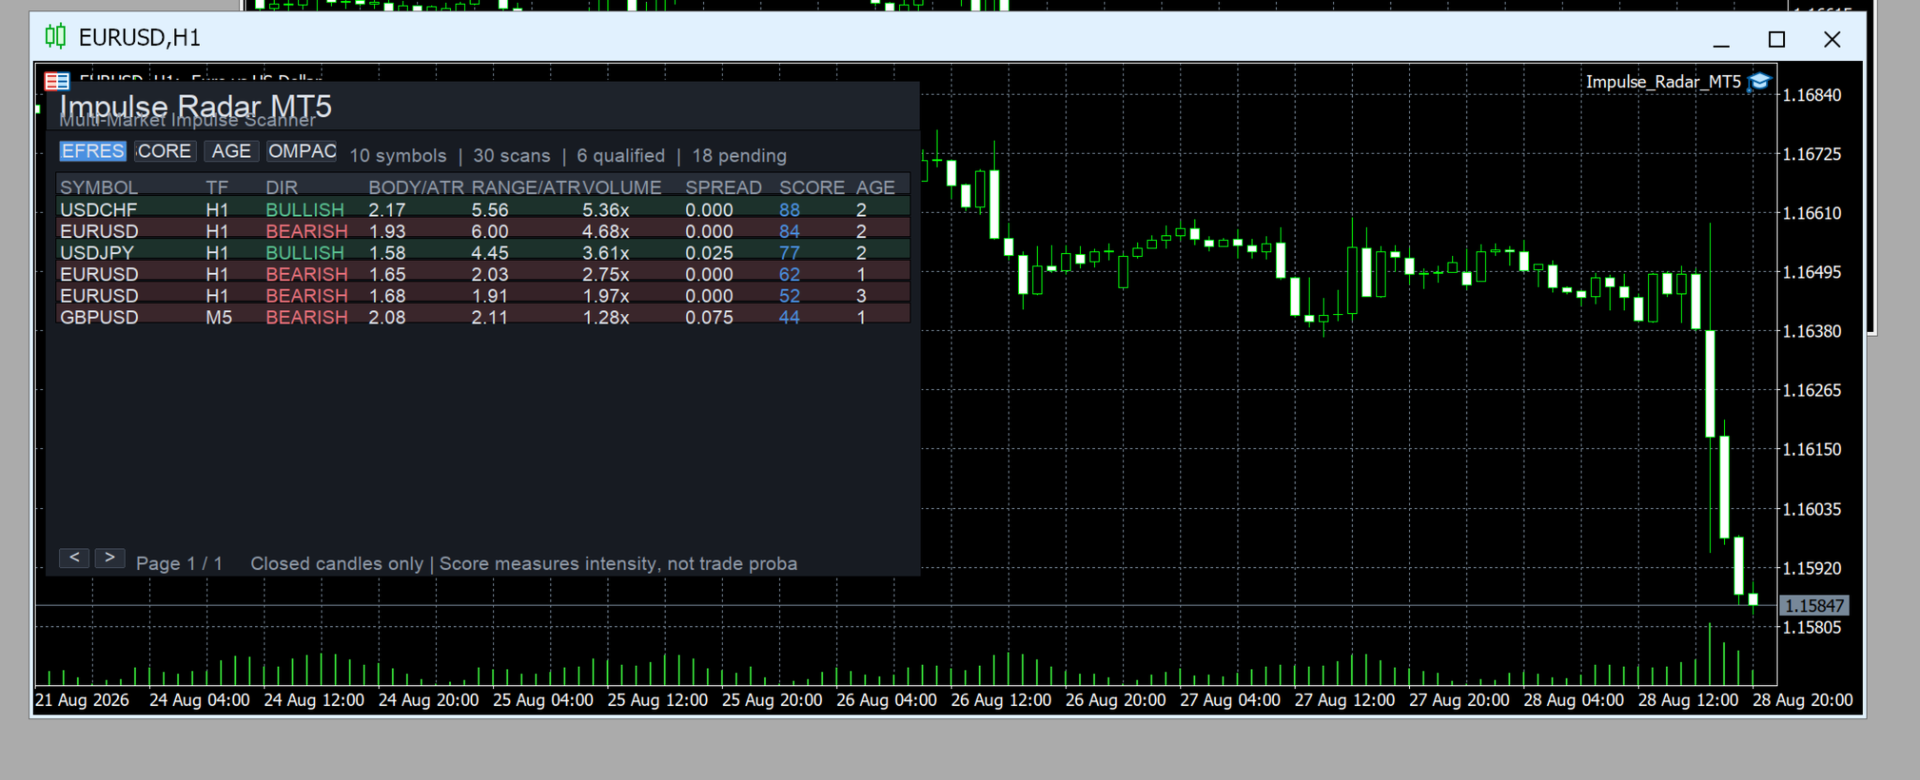Click the RANGE/ATR column header

point(526,187)
